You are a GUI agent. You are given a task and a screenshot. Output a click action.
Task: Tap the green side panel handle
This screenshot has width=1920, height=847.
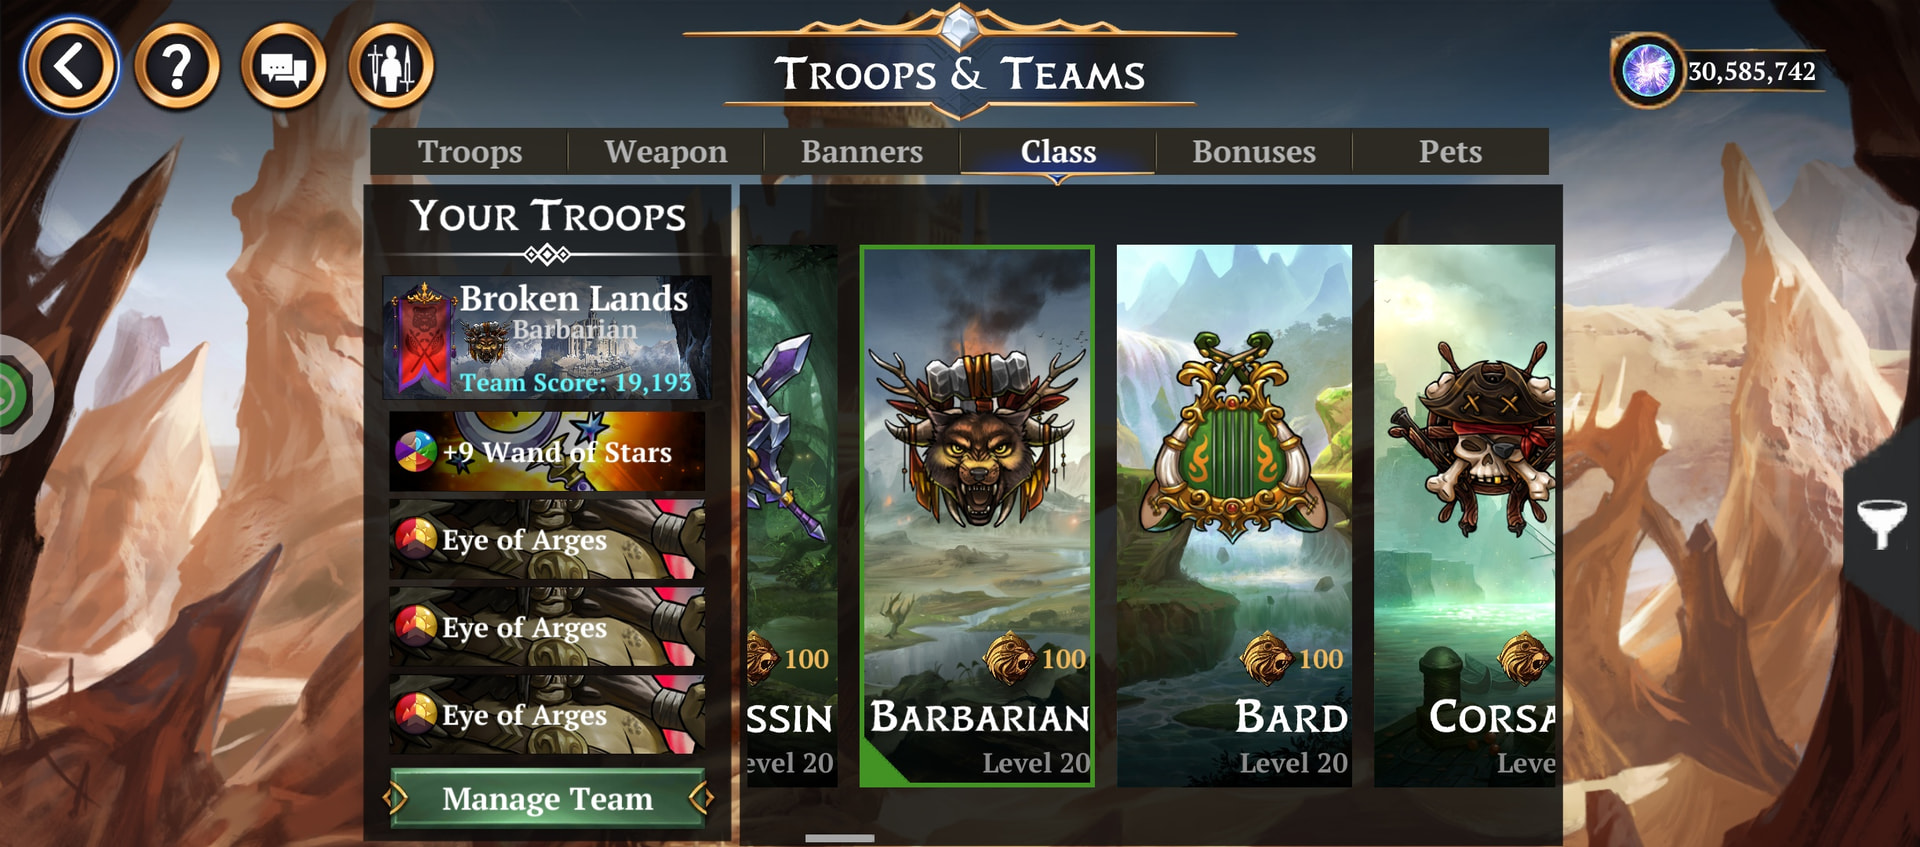pyautogui.click(x=18, y=396)
